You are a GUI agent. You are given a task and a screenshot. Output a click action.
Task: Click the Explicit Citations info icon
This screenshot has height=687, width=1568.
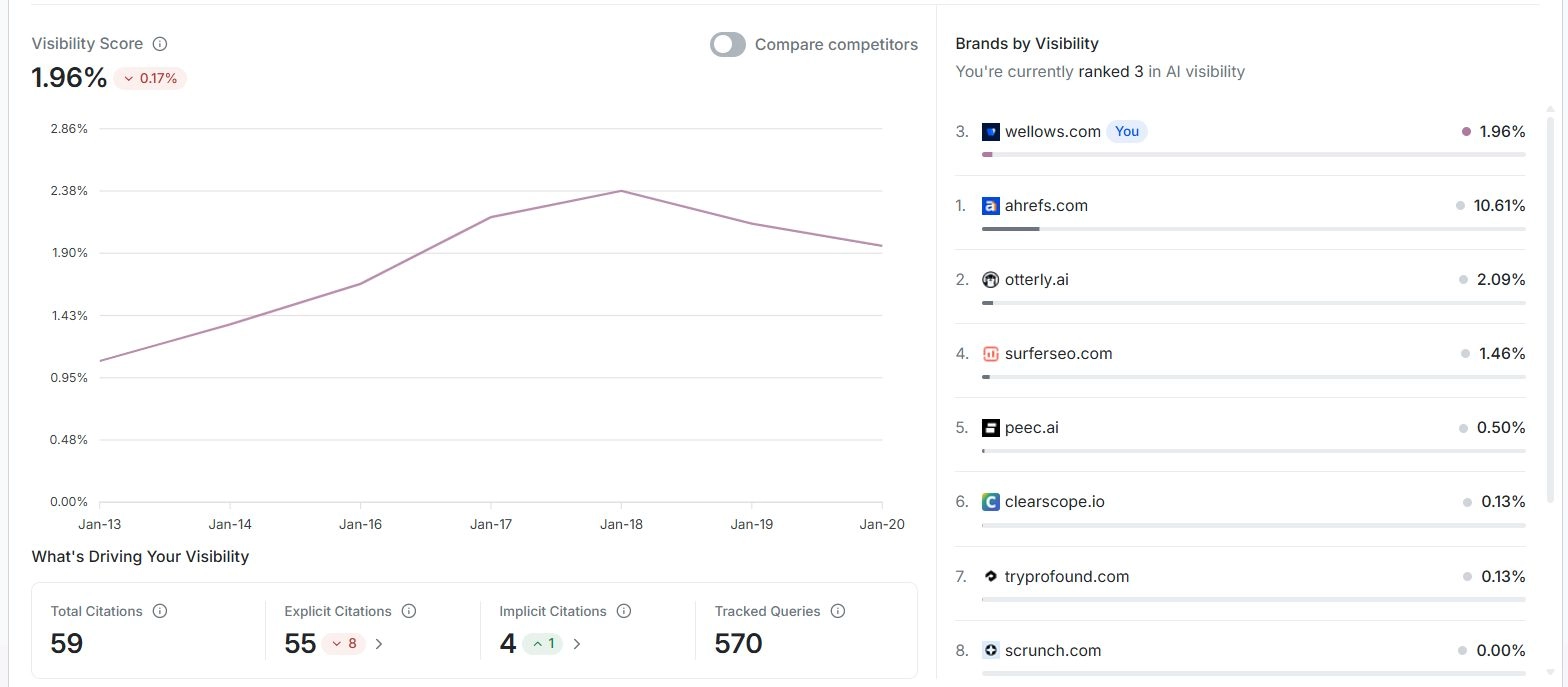(408, 611)
